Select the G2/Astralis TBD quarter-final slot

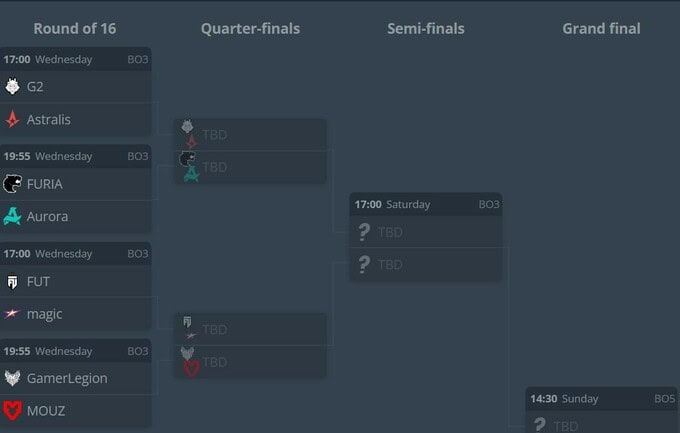[251, 134]
